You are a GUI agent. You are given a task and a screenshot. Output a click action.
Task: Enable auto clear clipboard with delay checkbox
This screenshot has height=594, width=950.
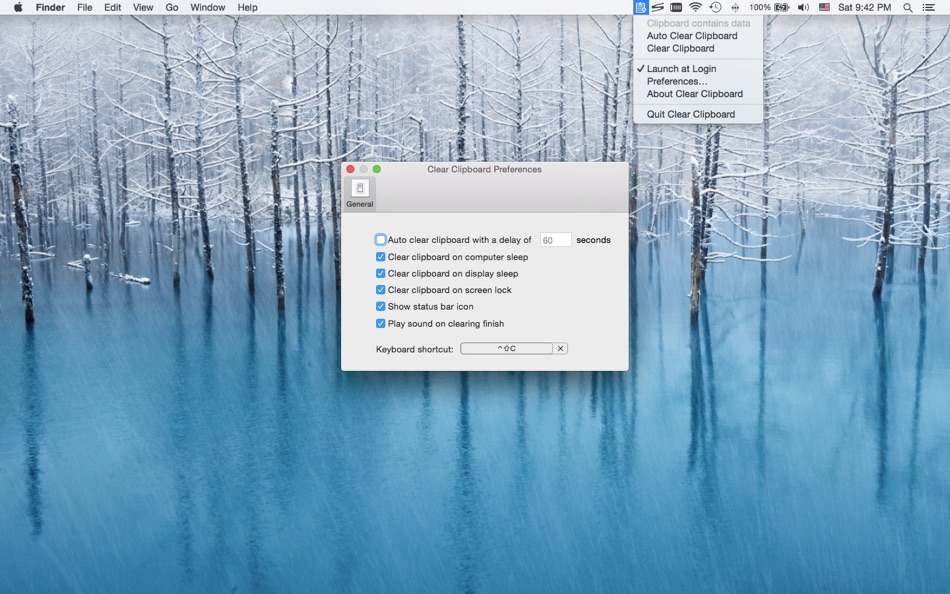380,240
